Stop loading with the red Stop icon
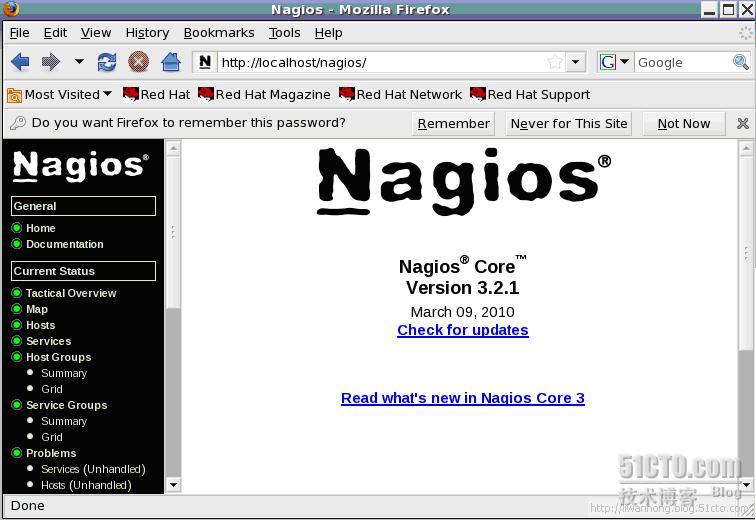The height and width of the screenshot is (520, 756). pos(138,62)
